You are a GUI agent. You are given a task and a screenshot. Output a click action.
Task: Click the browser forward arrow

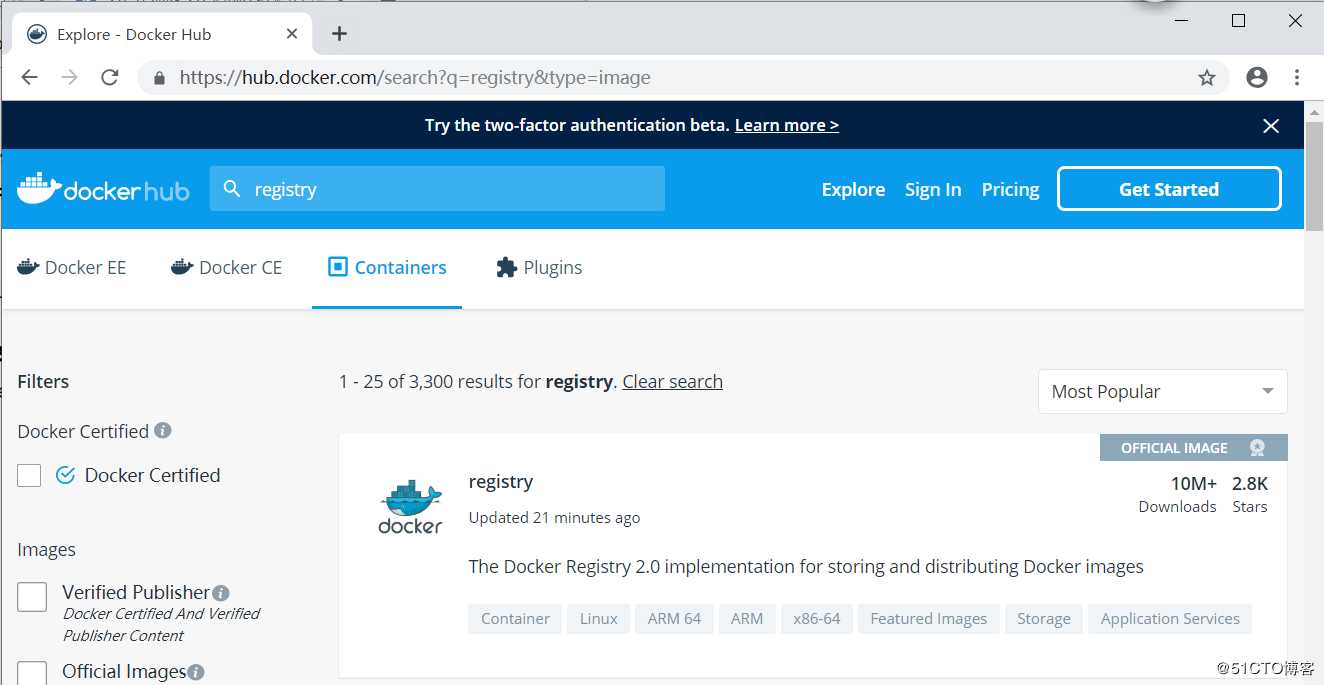tap(69, 77)
